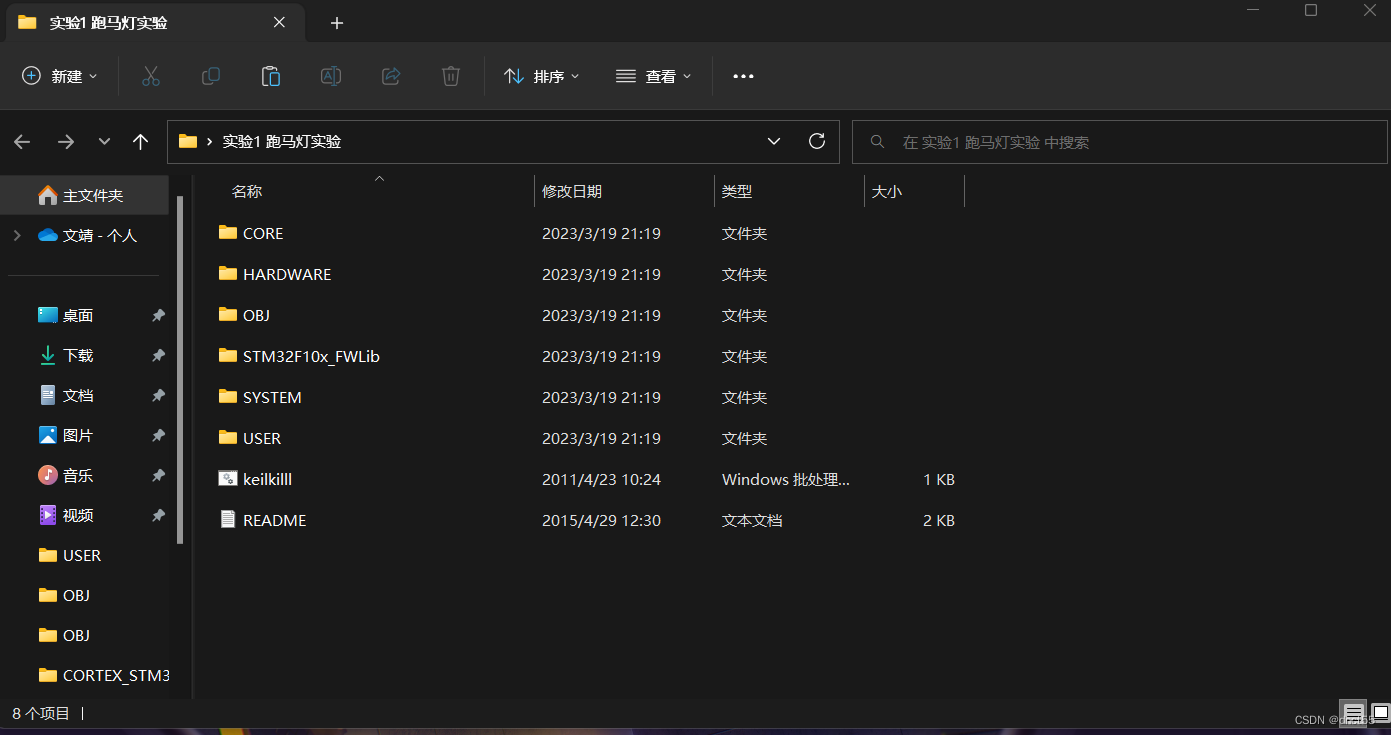Screen dimensions: 1391x735
Task: Click the Copy icon
Action: click(211, 76)
